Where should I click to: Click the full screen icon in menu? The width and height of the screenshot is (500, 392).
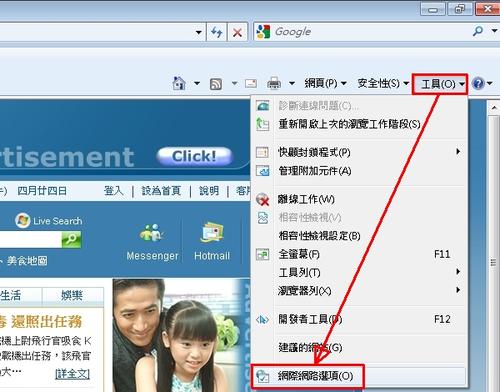263,255
